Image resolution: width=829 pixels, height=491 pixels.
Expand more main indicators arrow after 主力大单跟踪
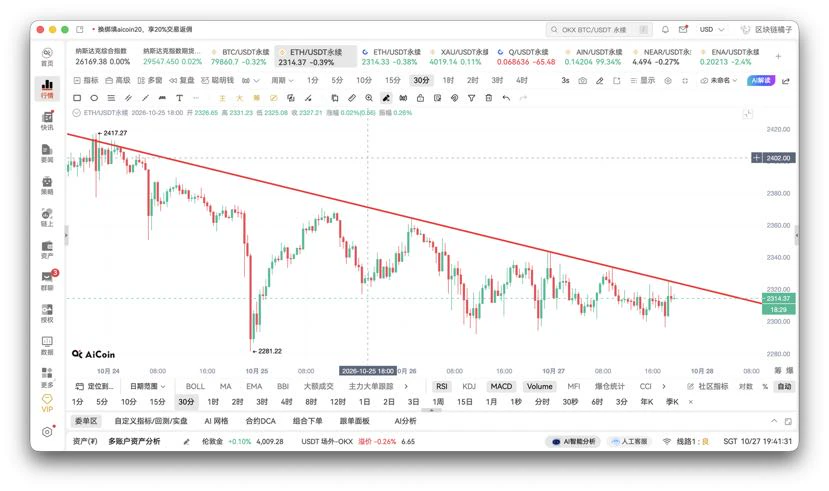pyautogui.click(x=406, y=386)
